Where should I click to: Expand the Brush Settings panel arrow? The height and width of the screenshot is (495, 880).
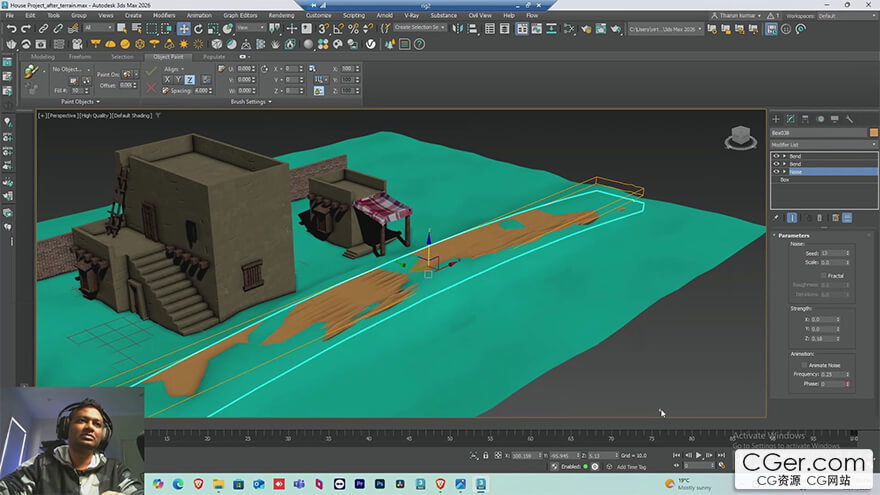pos(270,102)
